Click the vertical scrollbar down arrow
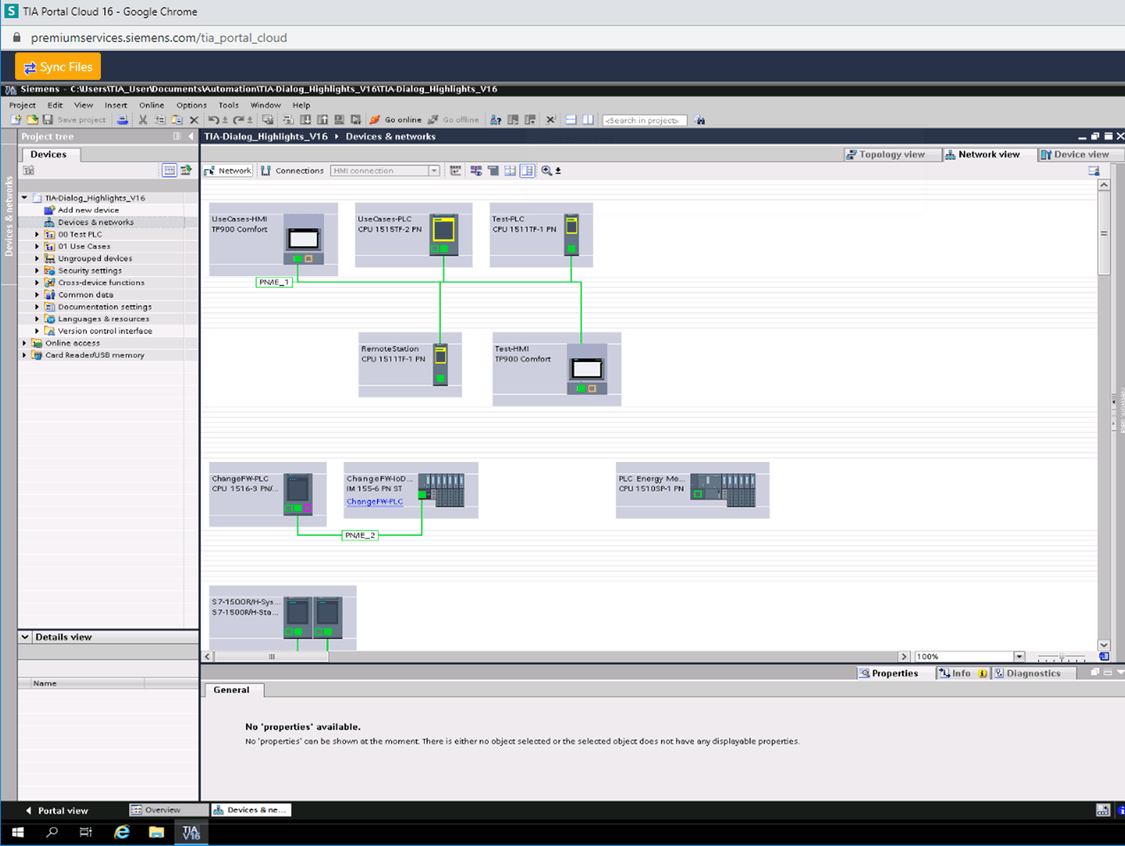The height and width of the screenshot is (846, 1125). [1103, 645]
